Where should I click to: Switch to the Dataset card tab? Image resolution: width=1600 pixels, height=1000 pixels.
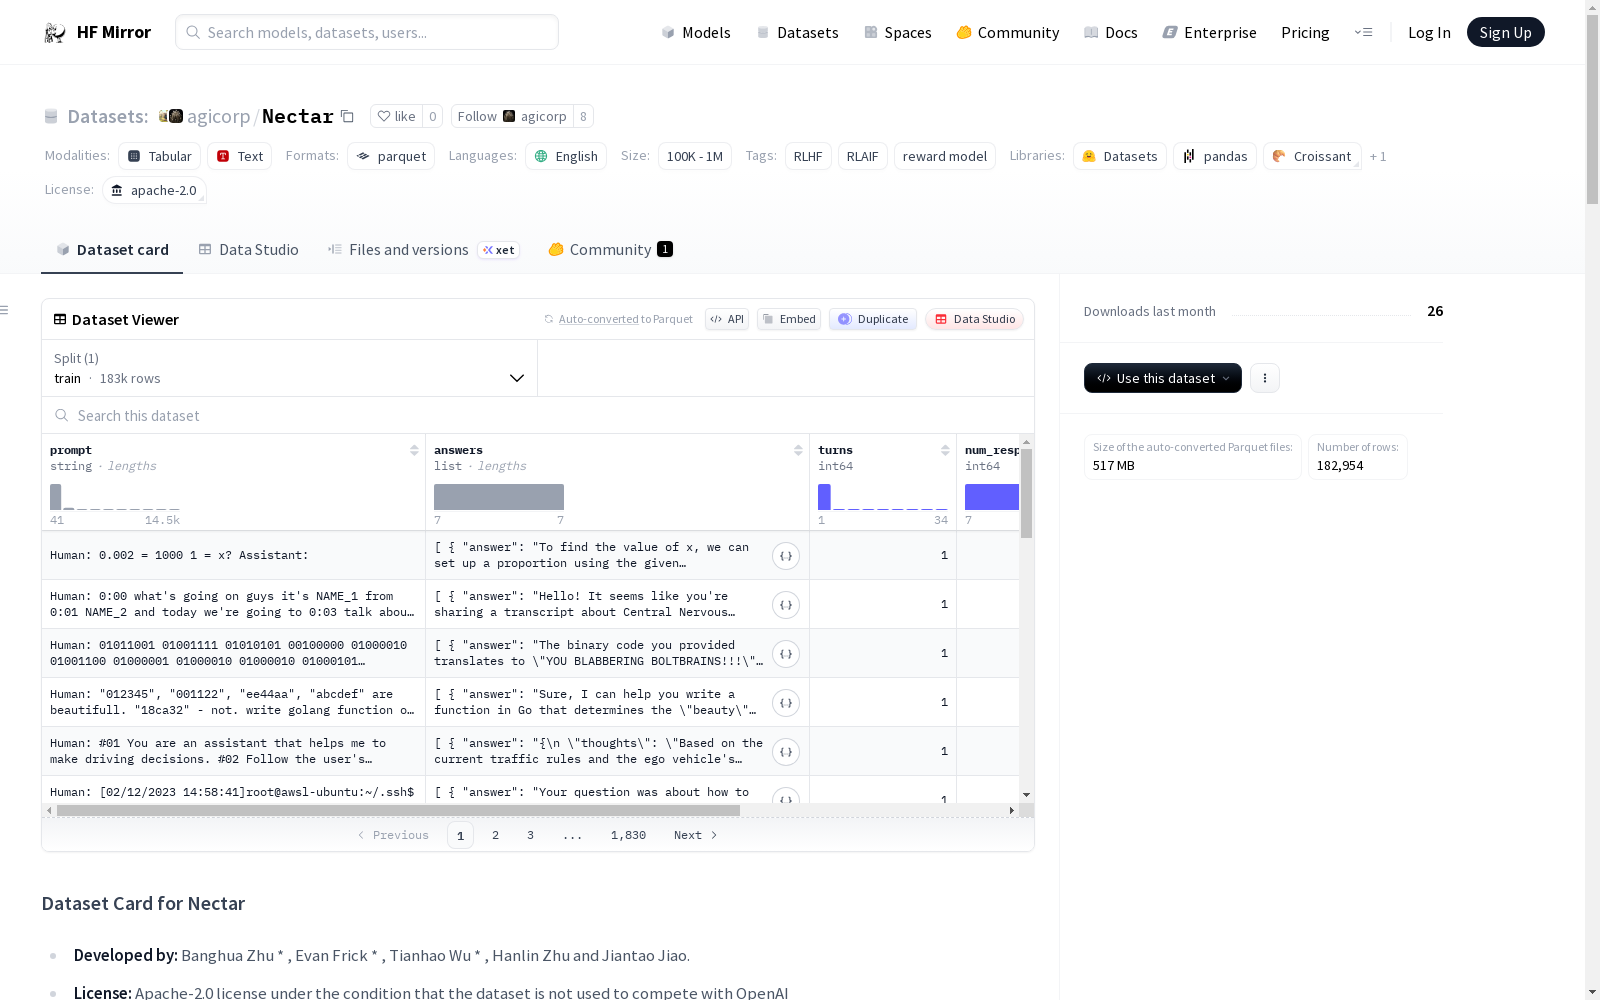tap(112, 250)
